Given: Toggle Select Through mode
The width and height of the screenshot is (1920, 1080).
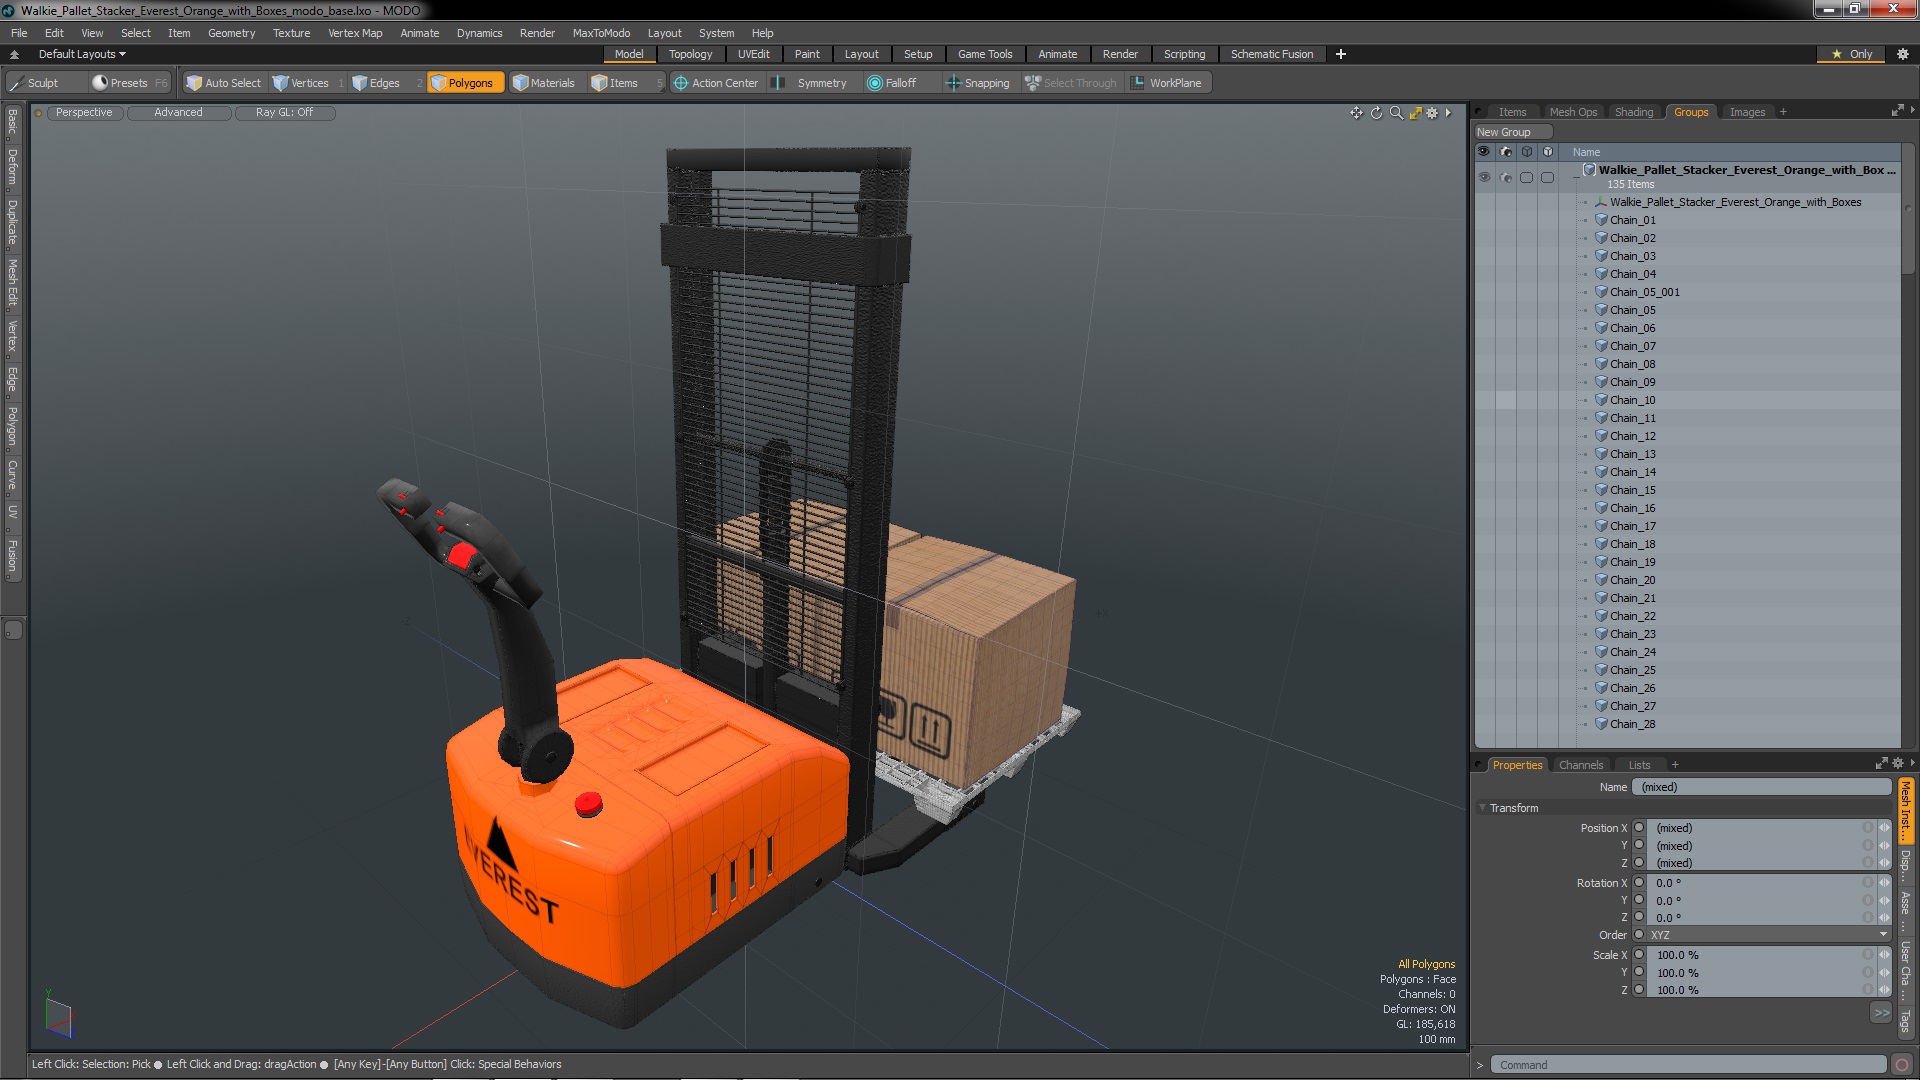Looking at the screenshot, I should 1070,83.
